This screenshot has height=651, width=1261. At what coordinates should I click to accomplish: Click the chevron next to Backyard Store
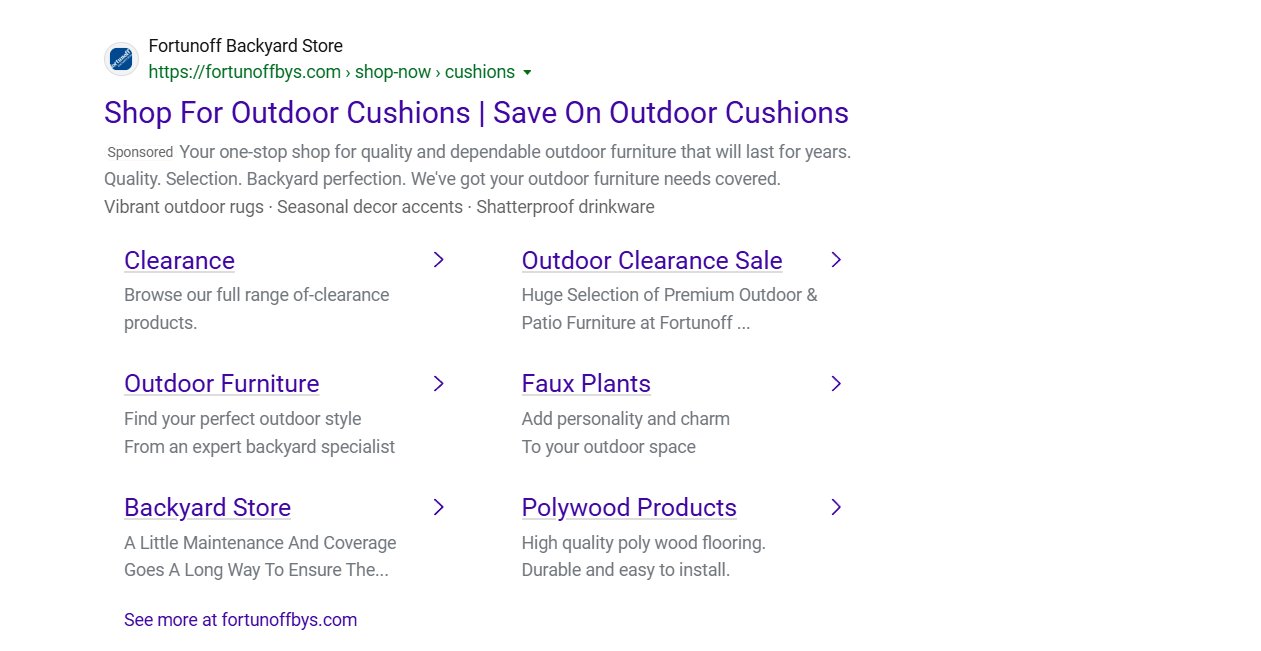(x=438, y=508)
